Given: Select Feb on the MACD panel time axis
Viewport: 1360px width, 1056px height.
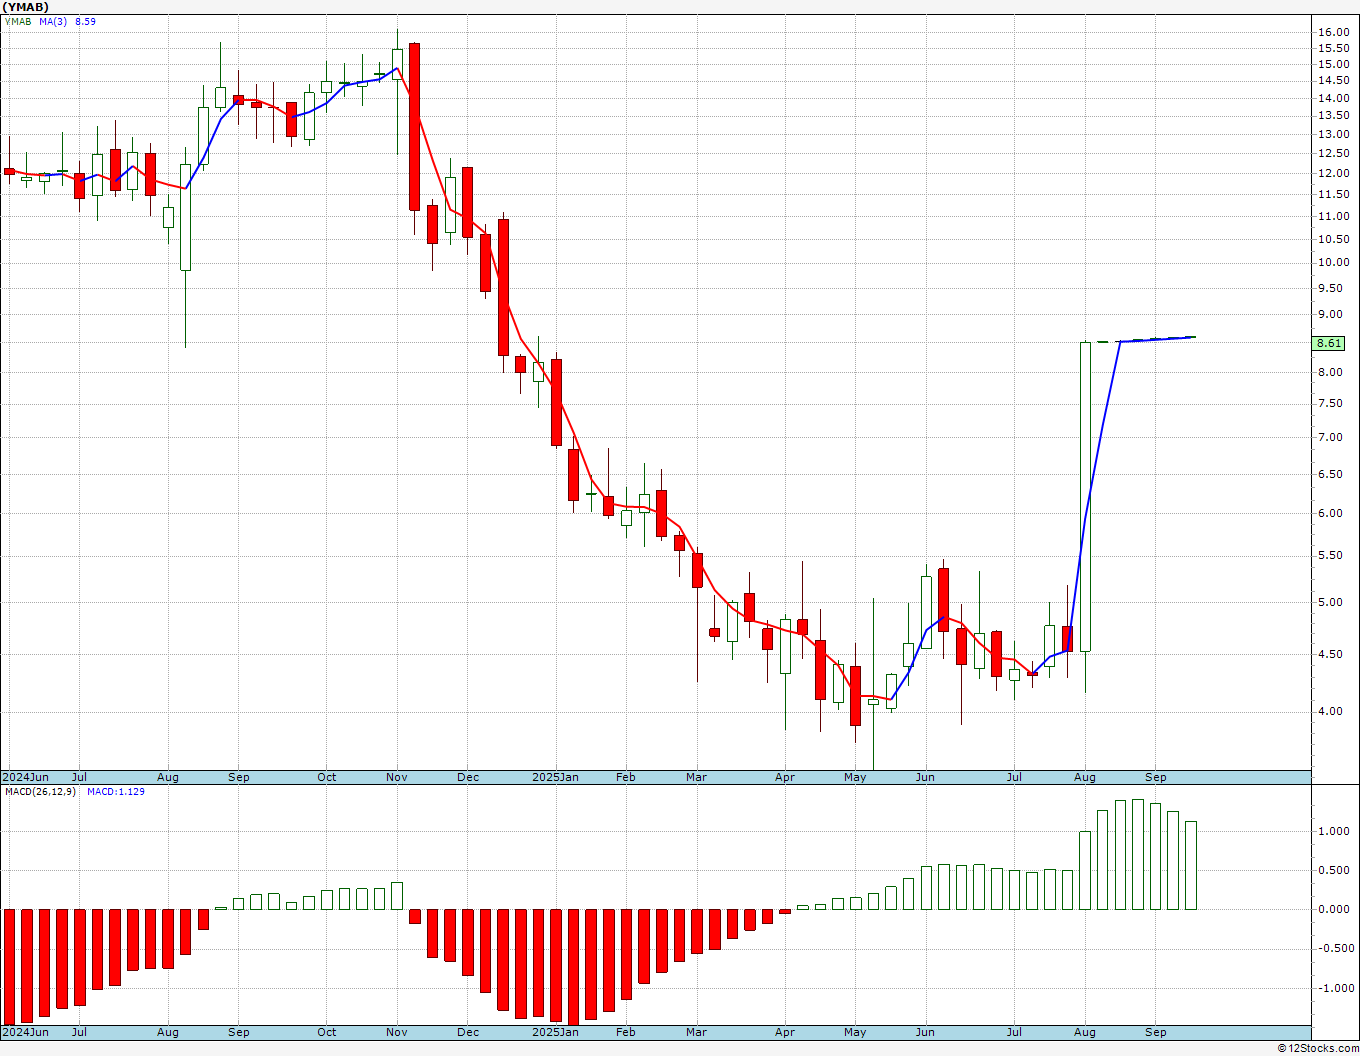Looking at the screenshot, I should tap(626, 1032).
